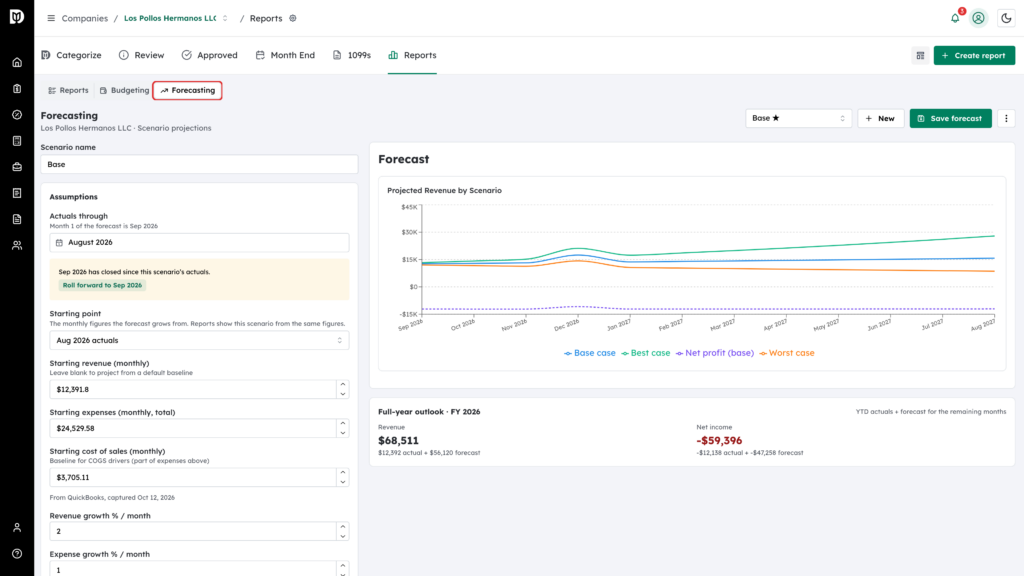The height and width of the screenshot is (576, 1024).
Task: Open the account avatar icon
Action: coord(978,18)
